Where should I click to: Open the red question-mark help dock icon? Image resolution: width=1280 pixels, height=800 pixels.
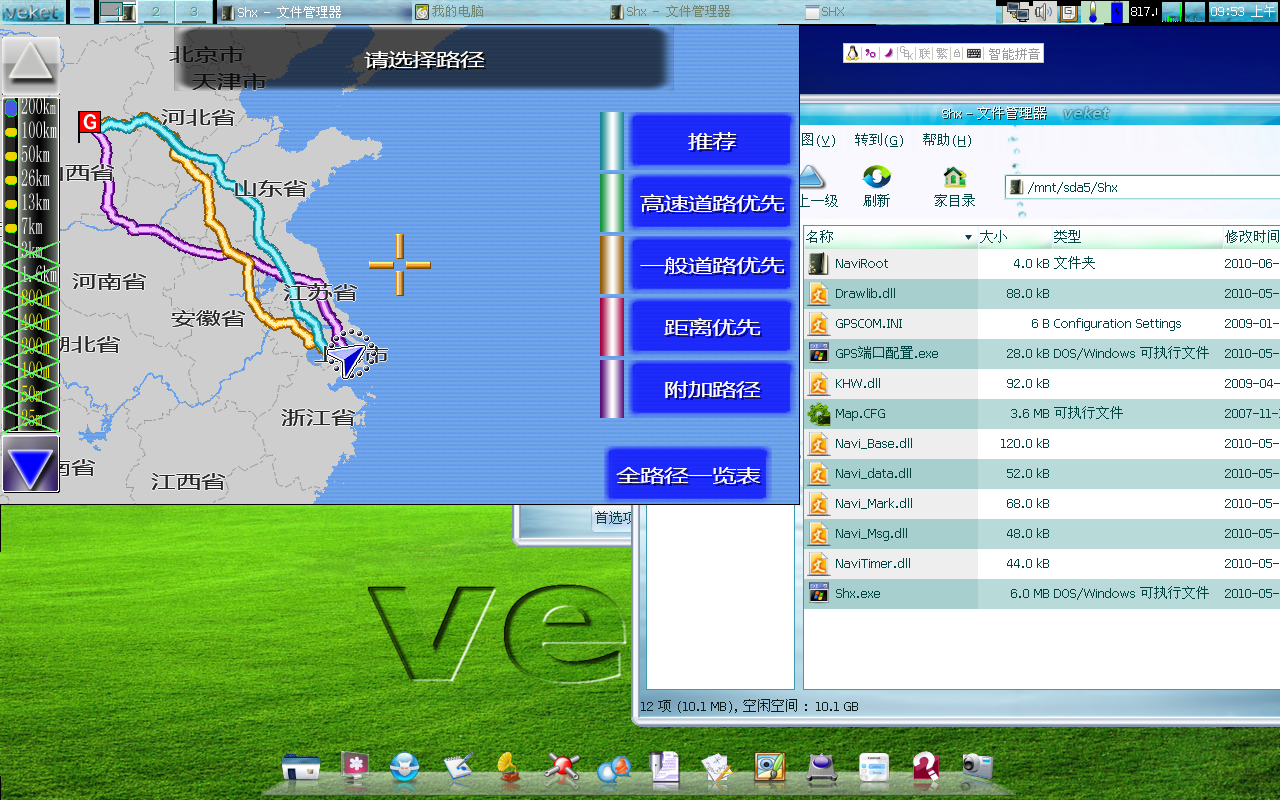(x=925, y=767)
